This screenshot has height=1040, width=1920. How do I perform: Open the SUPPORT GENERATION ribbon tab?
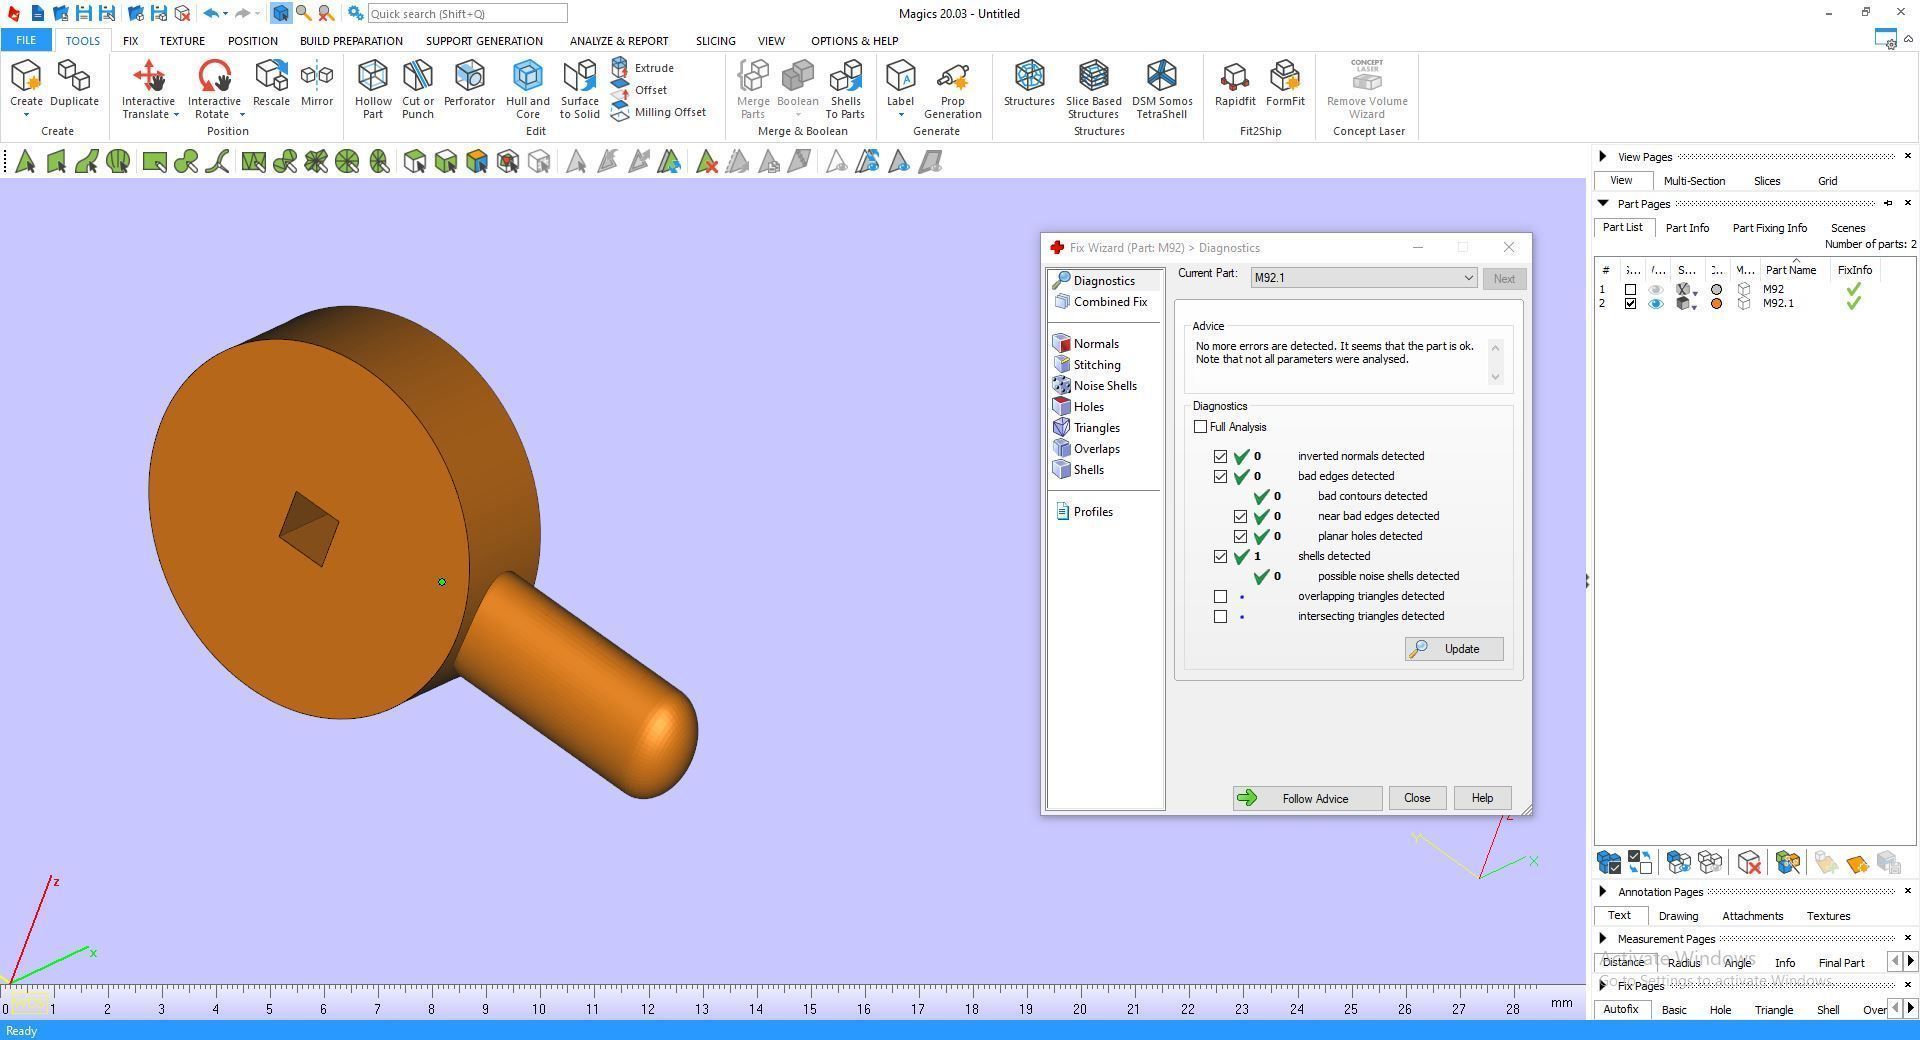coord(484,41)
